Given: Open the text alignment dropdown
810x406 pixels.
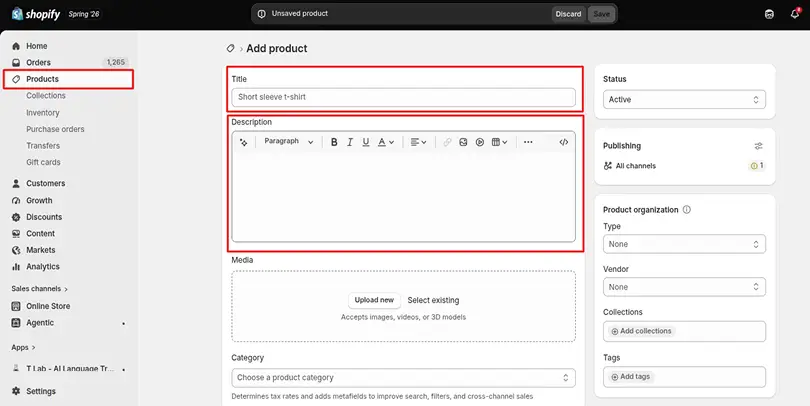Looking at the screenshot, I should [418, 142].
